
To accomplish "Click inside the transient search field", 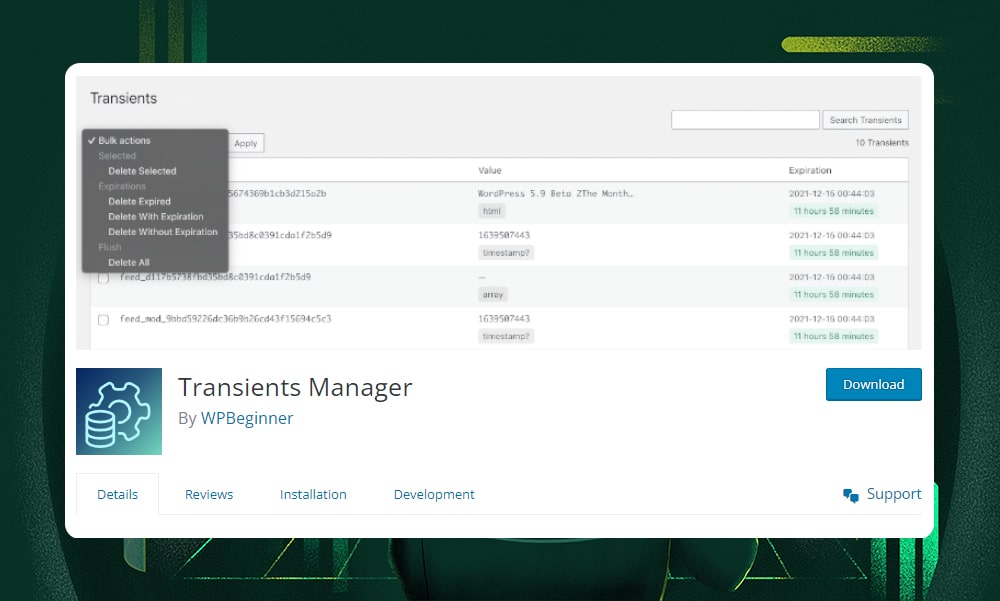I will [744, 119].
